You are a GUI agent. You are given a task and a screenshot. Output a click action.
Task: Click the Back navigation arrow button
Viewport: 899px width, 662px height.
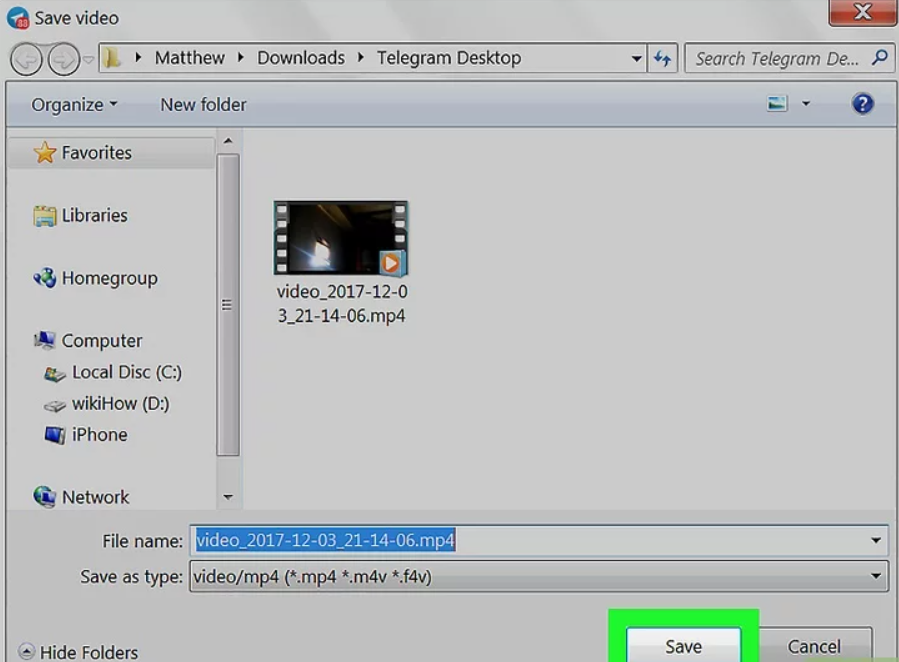[26, 60]
